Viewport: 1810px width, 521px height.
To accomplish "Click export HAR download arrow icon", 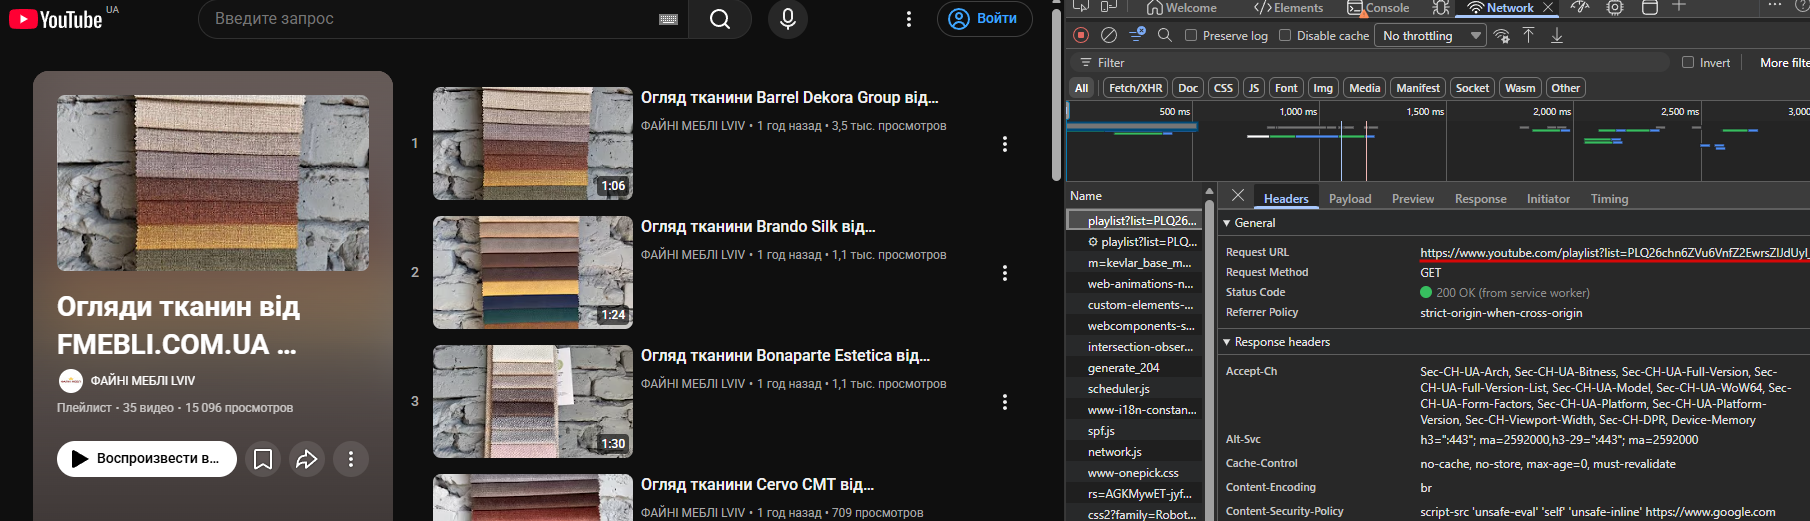I will click(x=1557, y=35).
